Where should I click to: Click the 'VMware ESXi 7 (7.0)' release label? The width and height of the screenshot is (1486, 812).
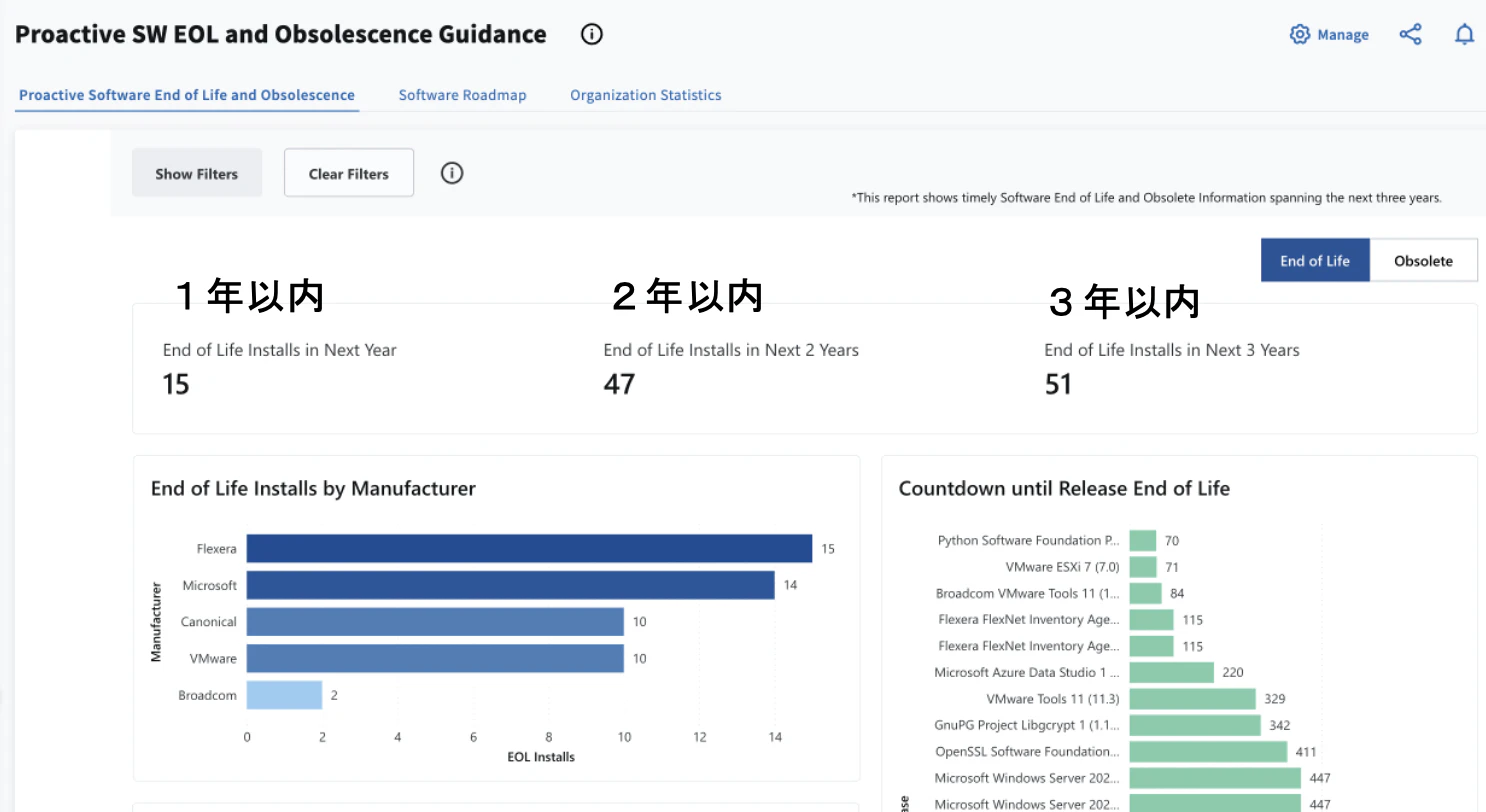(x=1063, y=567)
